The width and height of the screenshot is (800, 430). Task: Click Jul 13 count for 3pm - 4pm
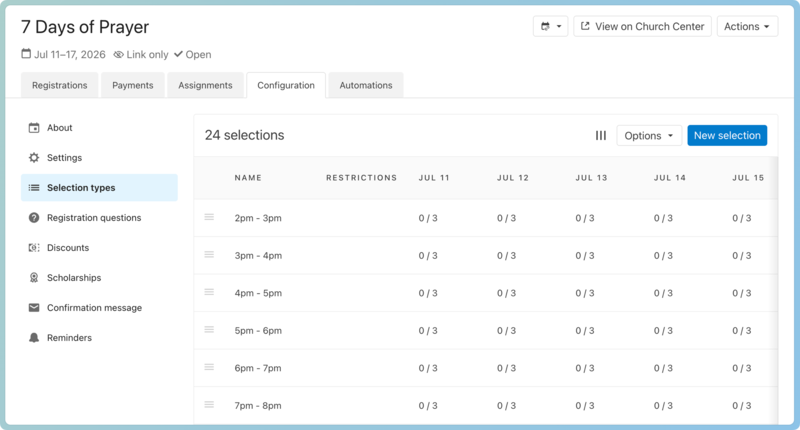click(585, 256)
